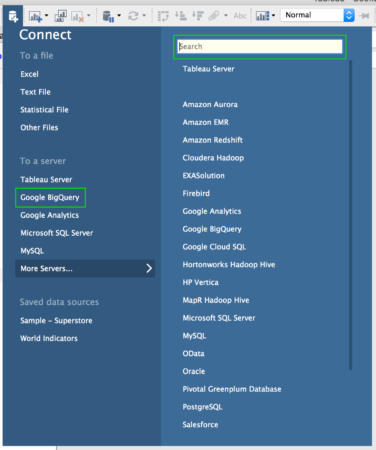Select Google Analytics in left panel
Screen dimensions: 376x450
click(x=50, y=215)
